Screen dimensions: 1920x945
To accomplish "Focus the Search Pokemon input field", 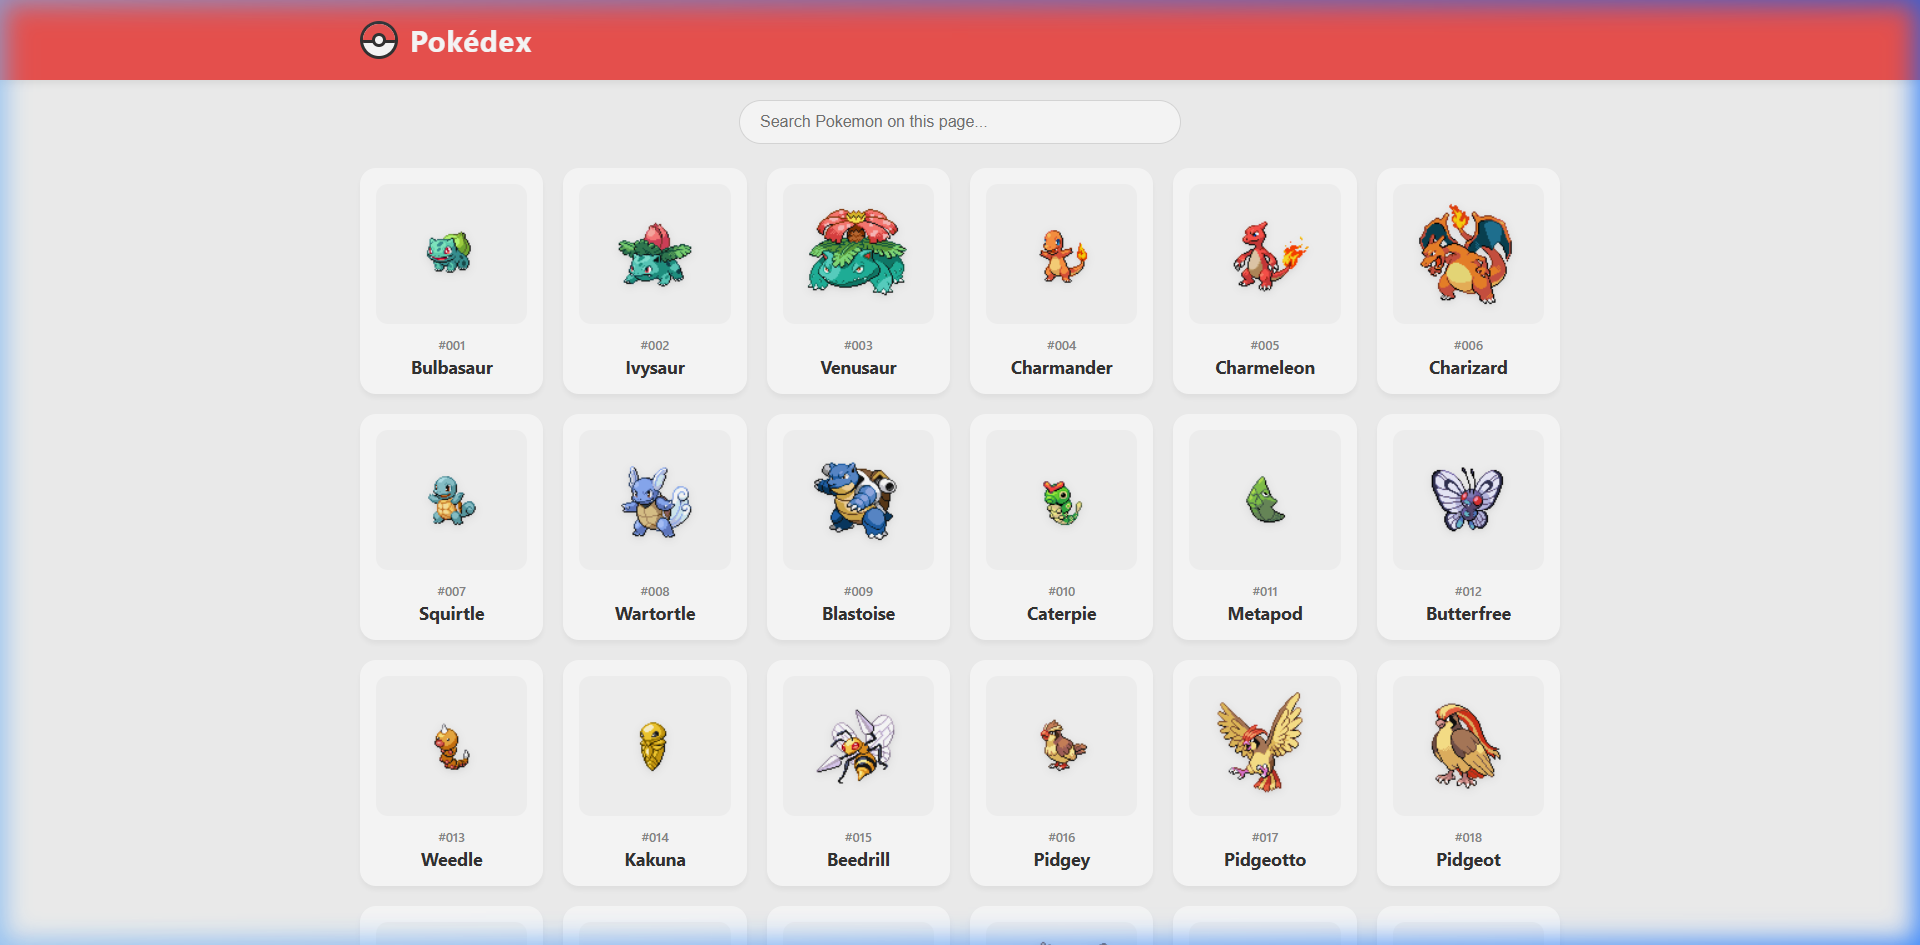I will coord(959,122).
